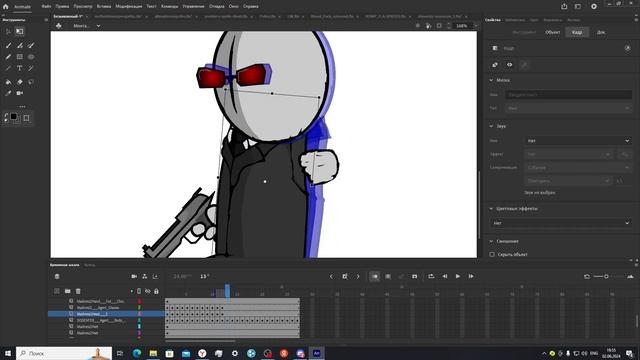
Task: Click the New Layer icon in timeline
Action: pos(57,291)
